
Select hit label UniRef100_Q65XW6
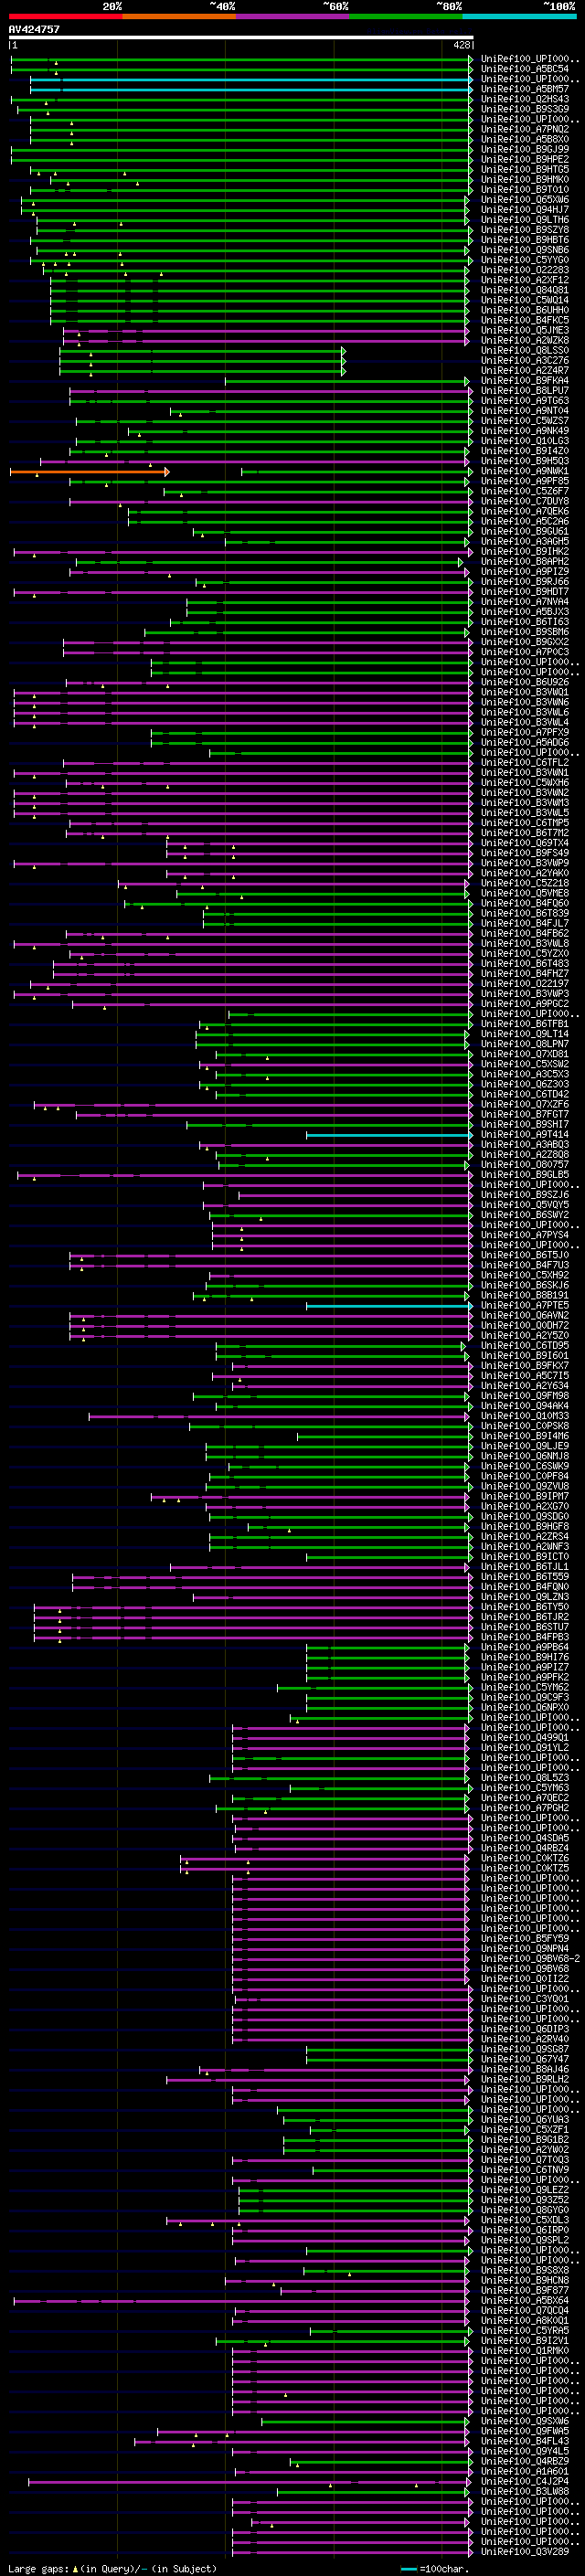coord(525,199)
